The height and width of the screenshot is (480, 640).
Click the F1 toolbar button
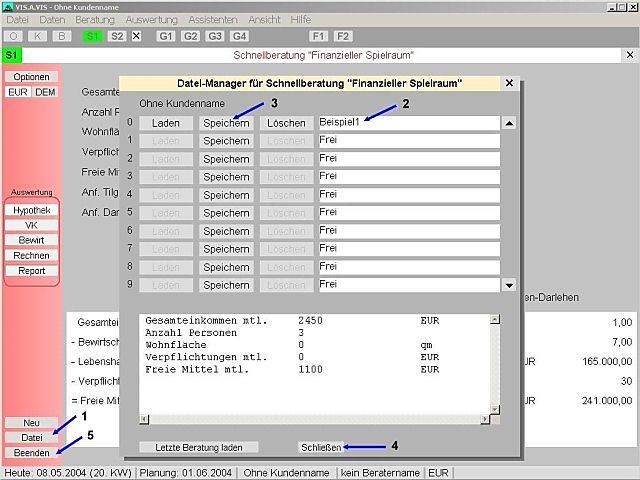[318, 36]
